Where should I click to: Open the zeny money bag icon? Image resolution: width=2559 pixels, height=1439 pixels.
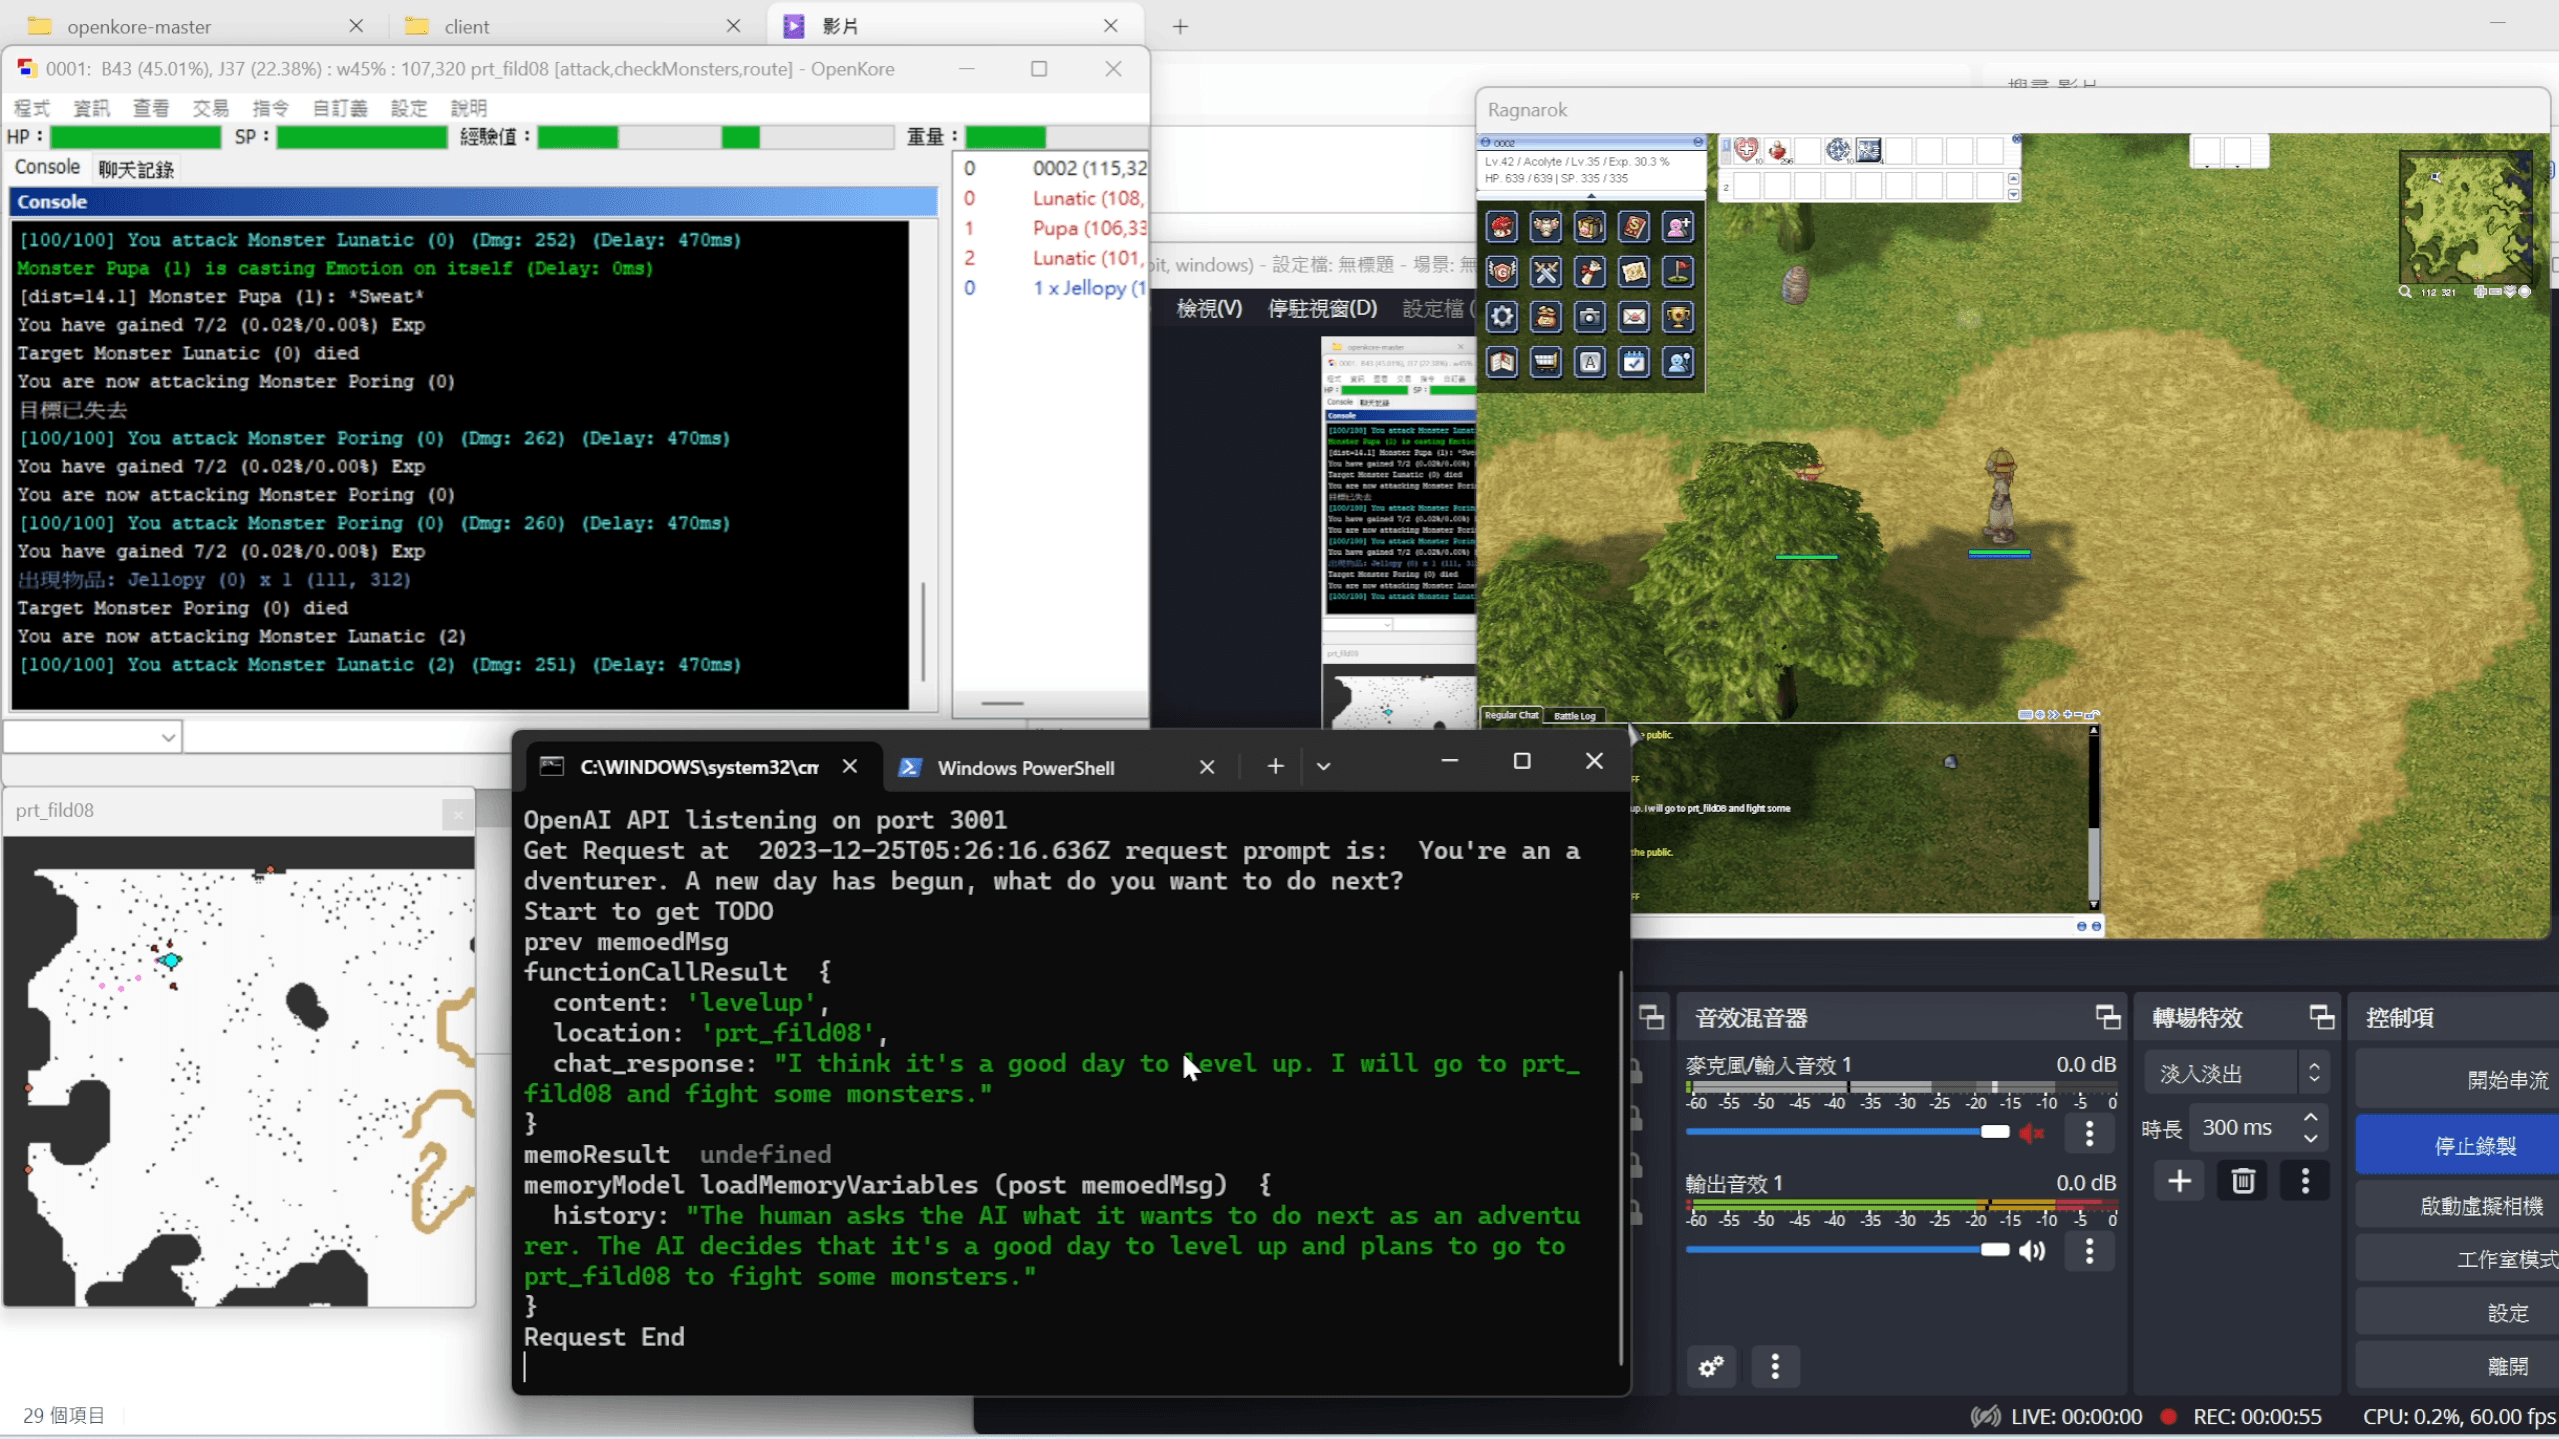pyautogui.click(x=1546, y=317)
